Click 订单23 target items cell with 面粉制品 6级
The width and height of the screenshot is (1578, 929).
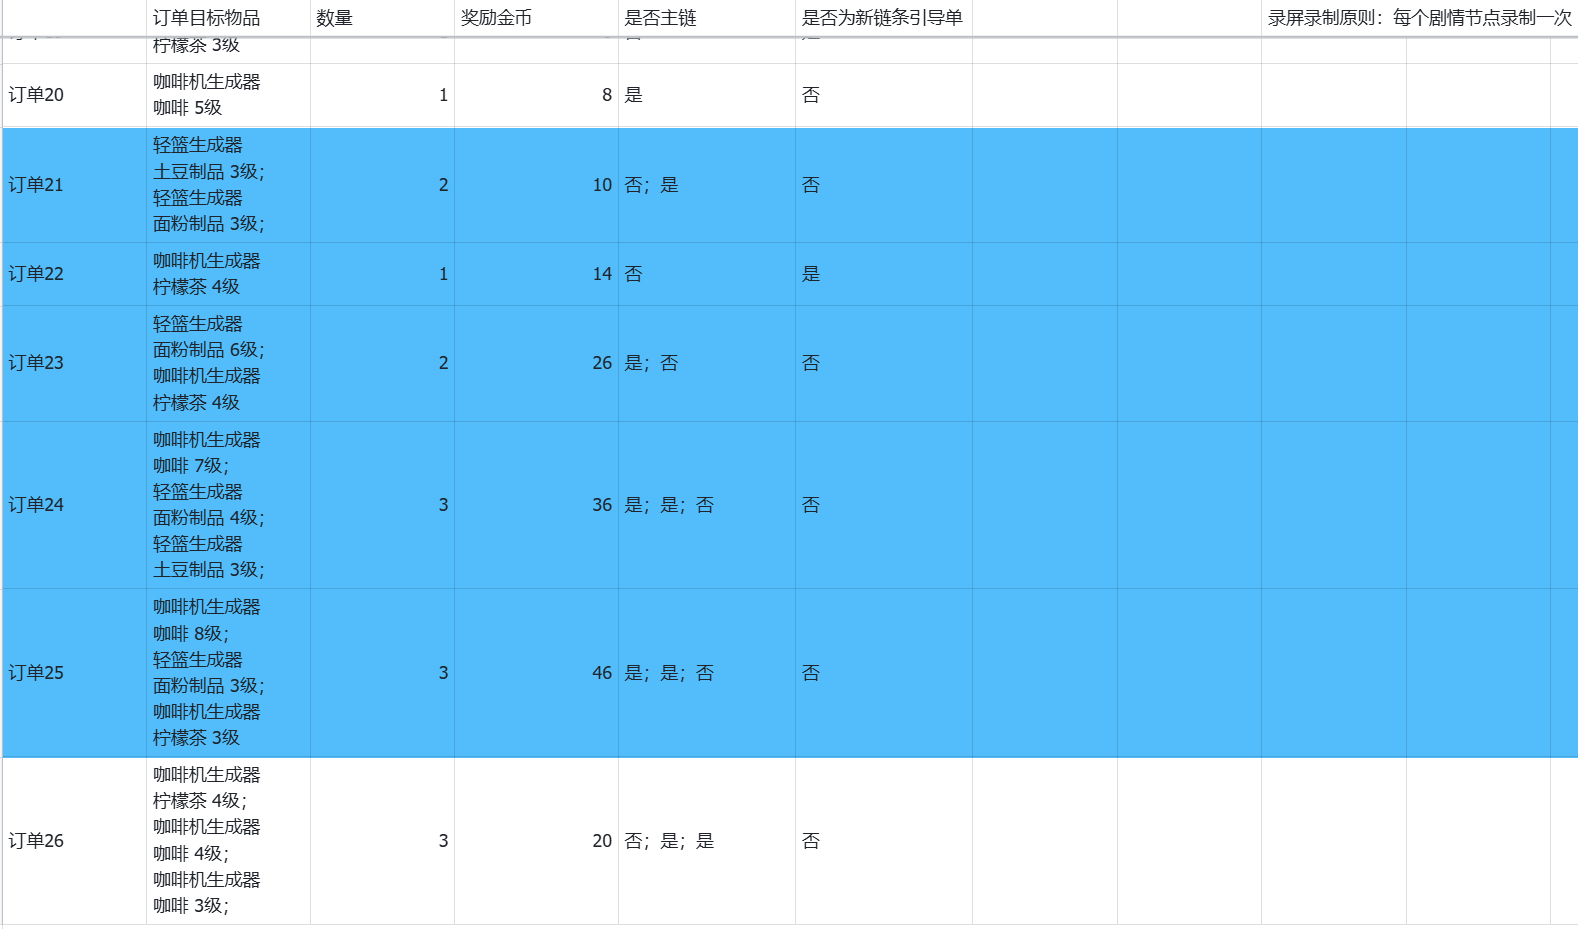coord(228,363)
